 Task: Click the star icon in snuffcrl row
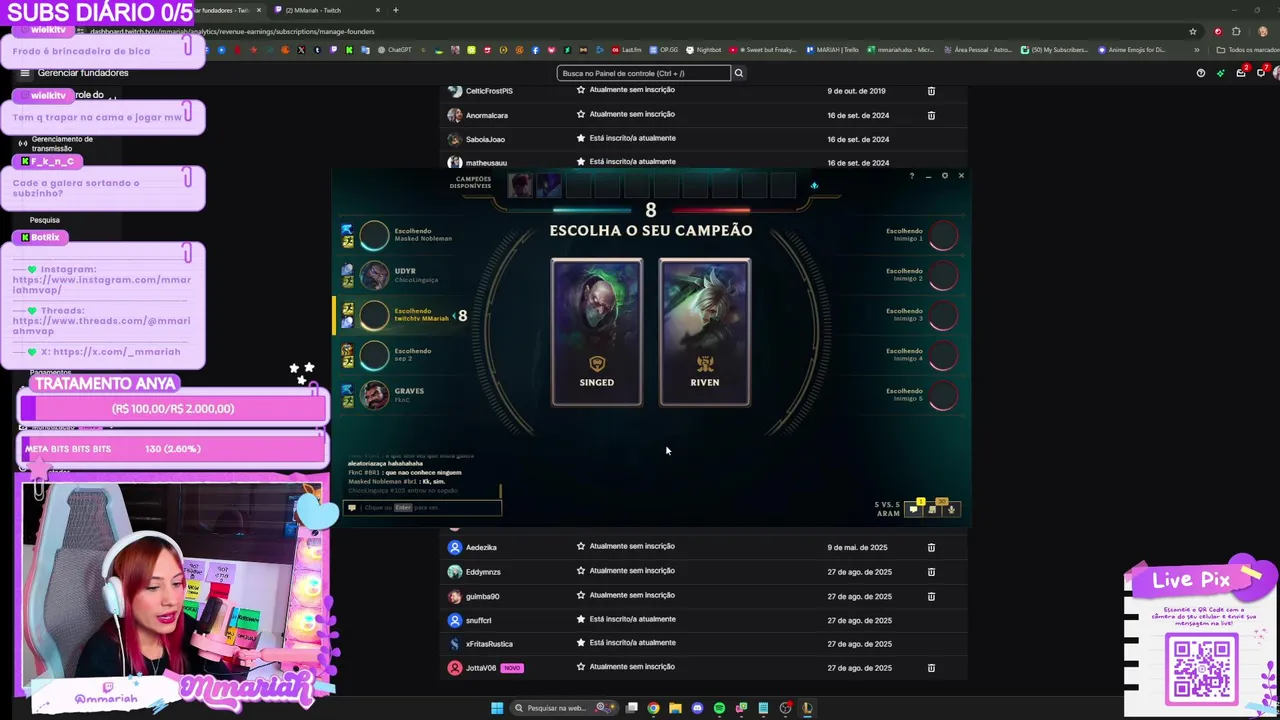coord(581,619)
